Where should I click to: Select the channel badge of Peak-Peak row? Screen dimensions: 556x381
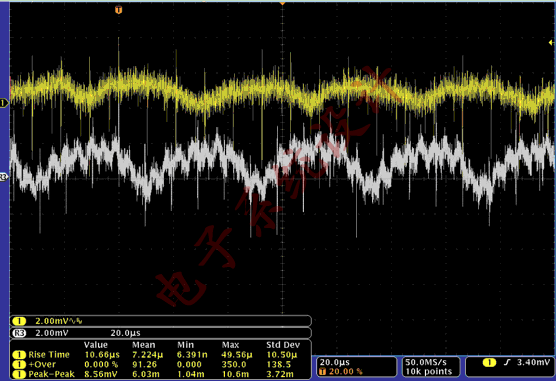click(19, 374)
